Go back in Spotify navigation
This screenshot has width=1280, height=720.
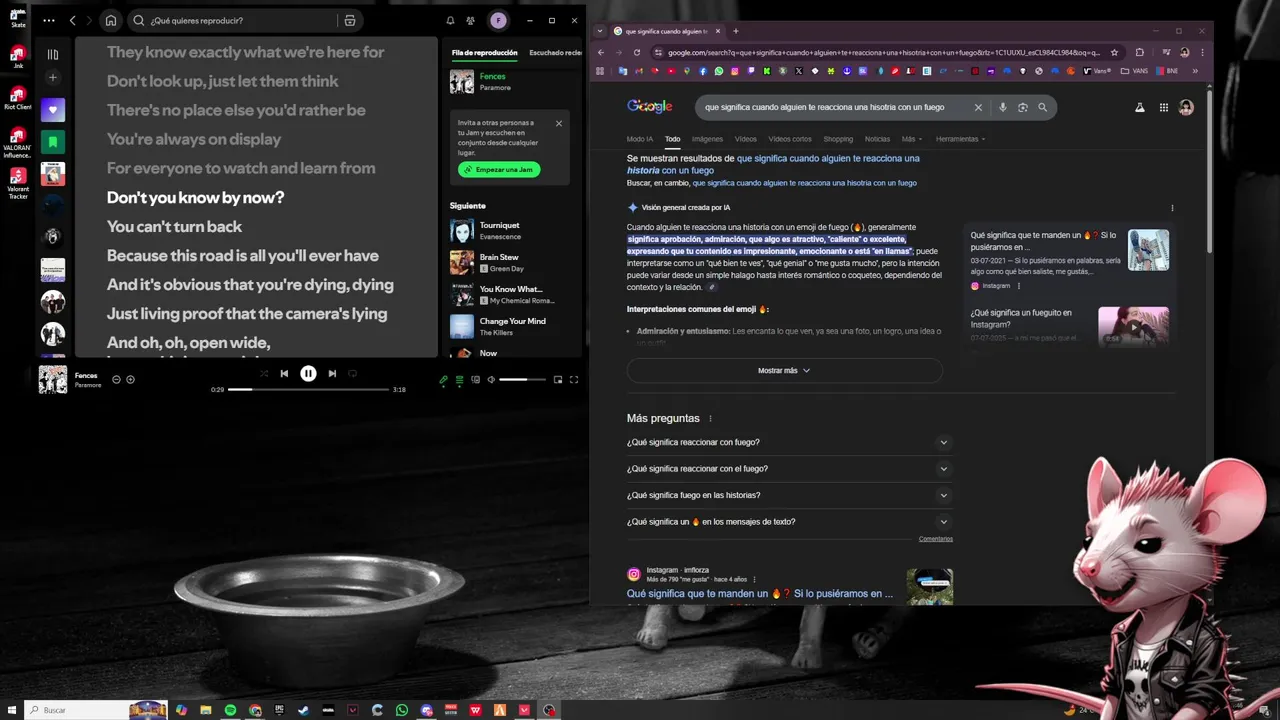point(72,20)
